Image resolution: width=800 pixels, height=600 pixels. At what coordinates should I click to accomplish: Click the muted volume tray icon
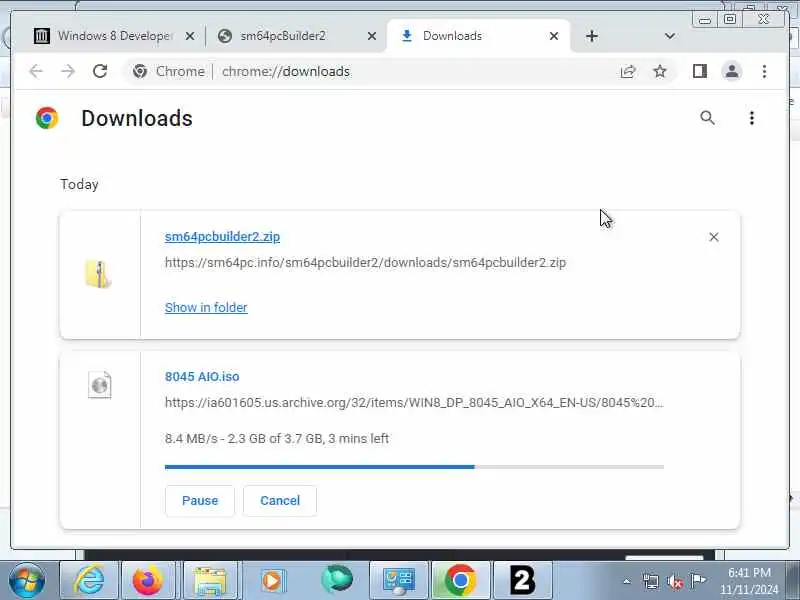675,581
